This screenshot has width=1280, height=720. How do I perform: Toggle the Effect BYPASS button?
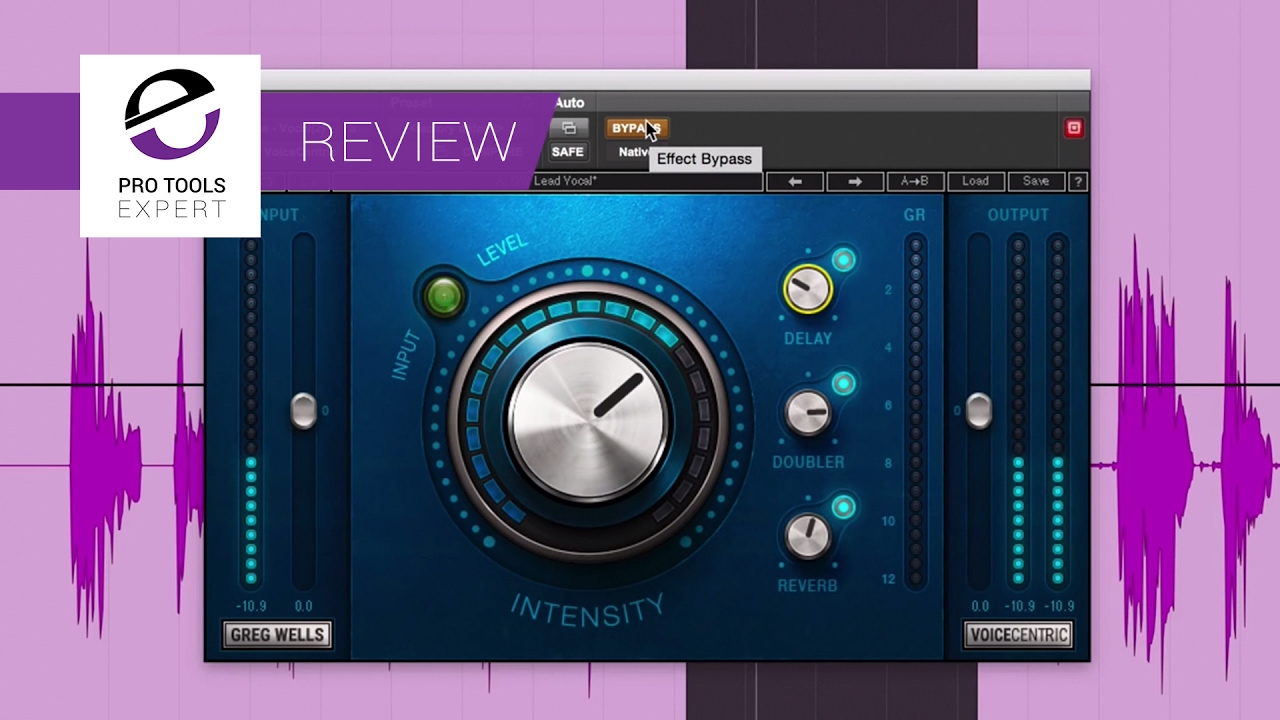[637, 128]
